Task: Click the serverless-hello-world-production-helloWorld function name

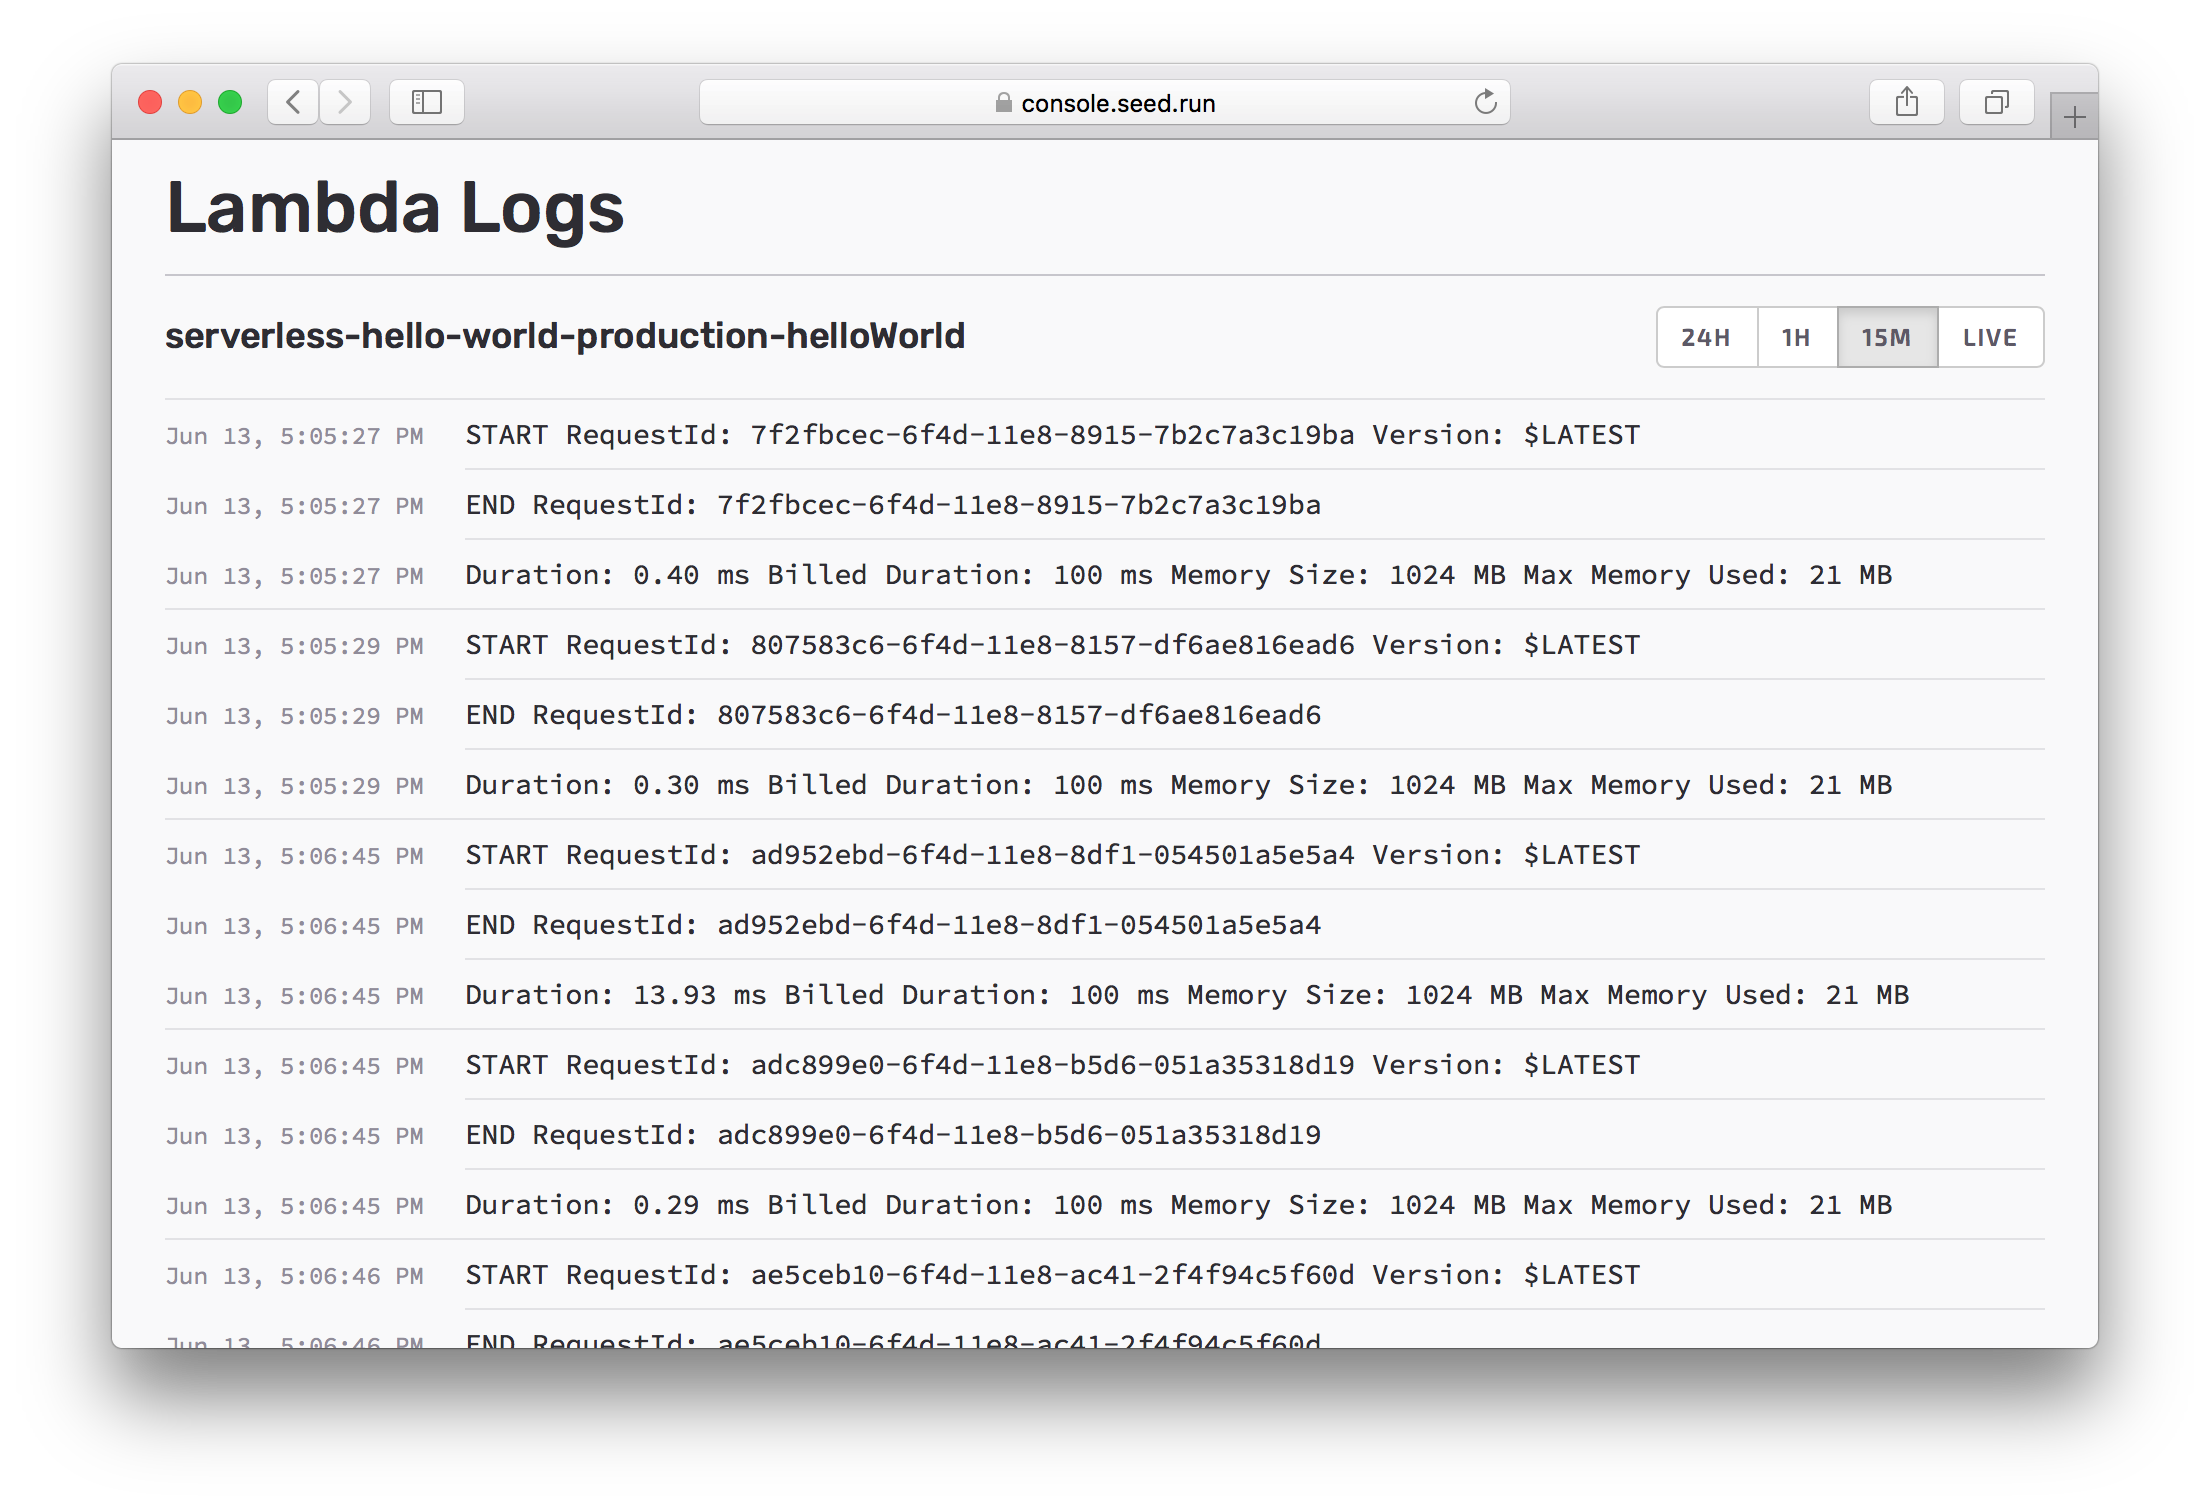Action: [x=565, y=336]
